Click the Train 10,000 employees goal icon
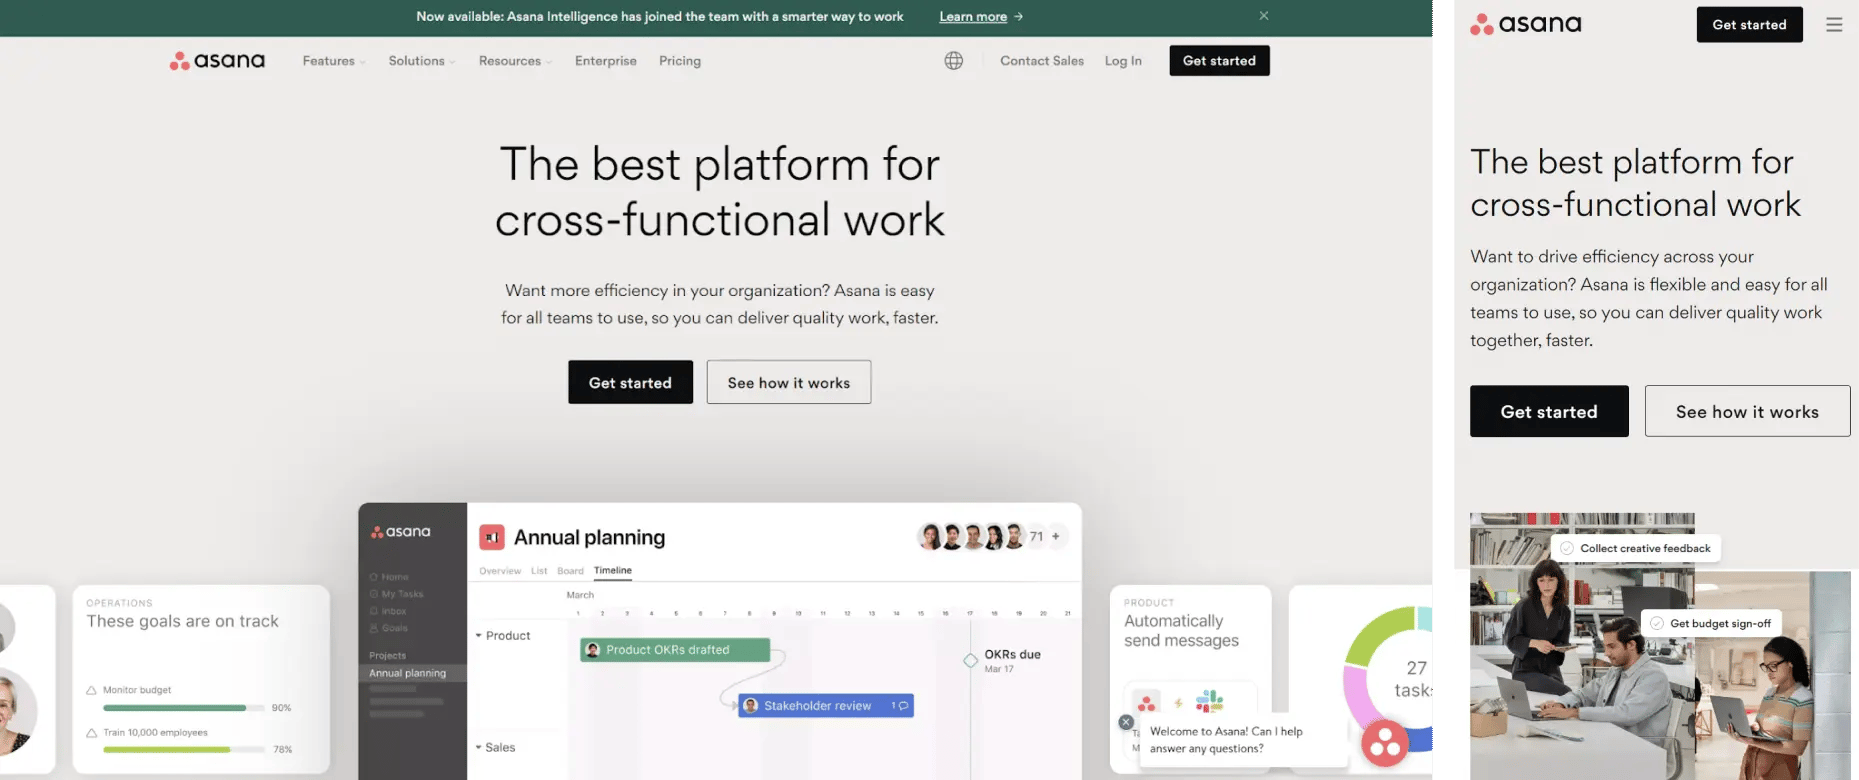 pos(92,732)
